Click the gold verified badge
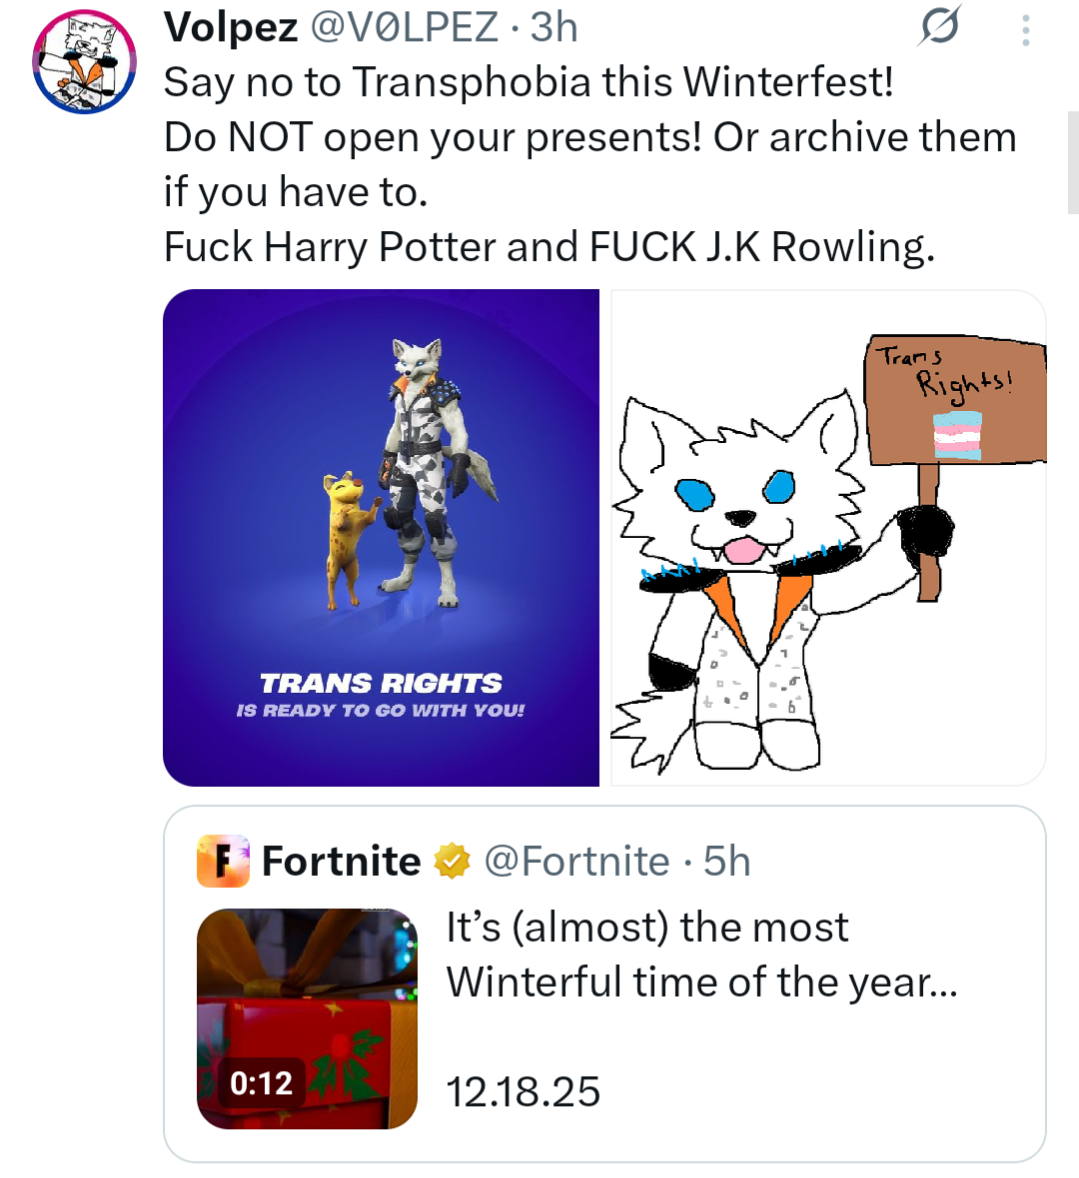This screenshot has width=1079, height=1178. 452,861
